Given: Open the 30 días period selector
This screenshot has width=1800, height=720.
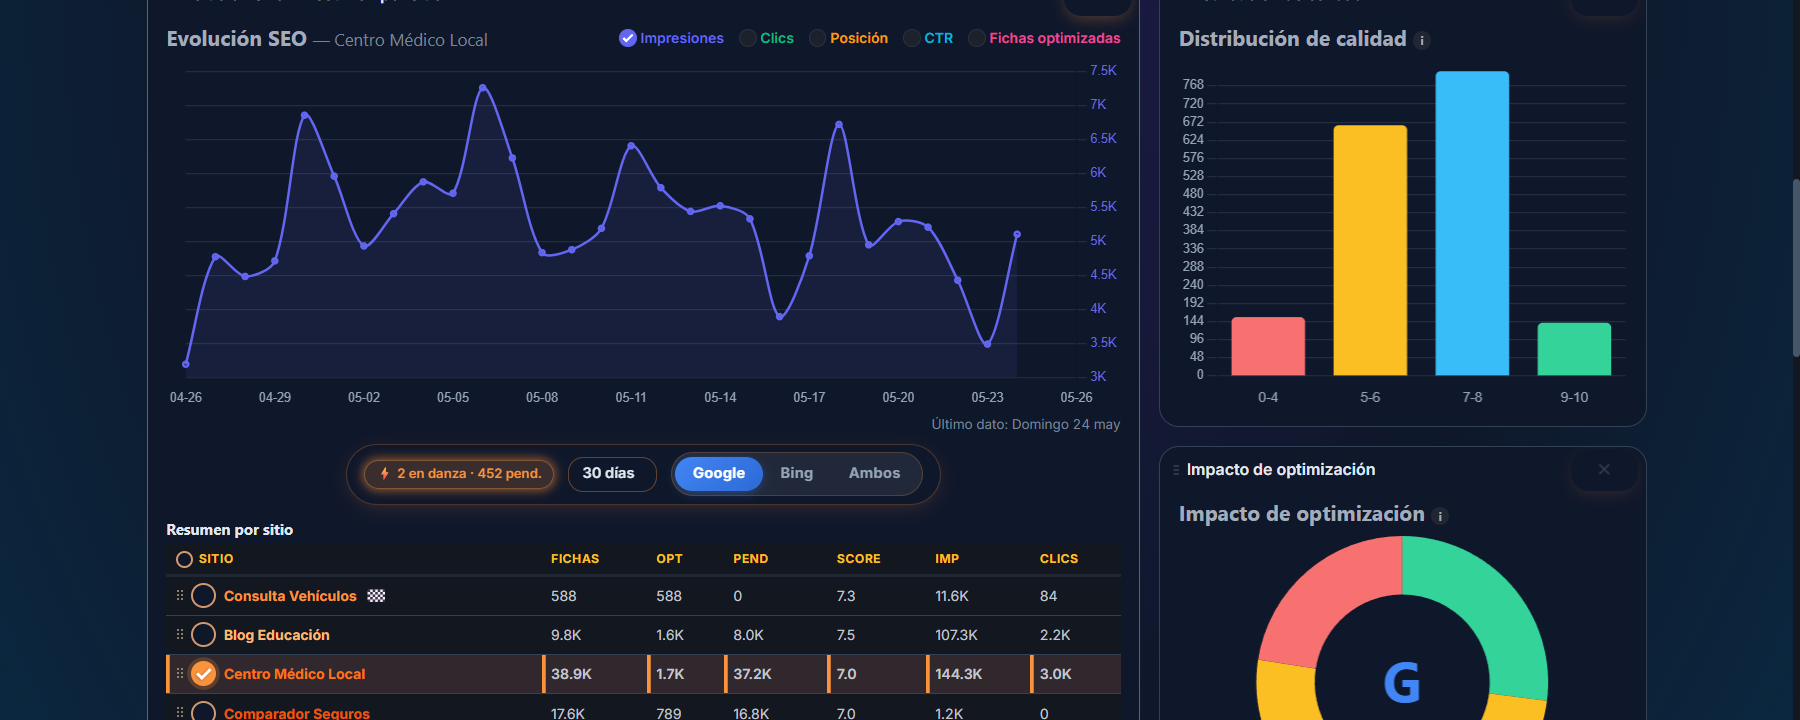Looking at the screenshot, I should click(612, 473).
